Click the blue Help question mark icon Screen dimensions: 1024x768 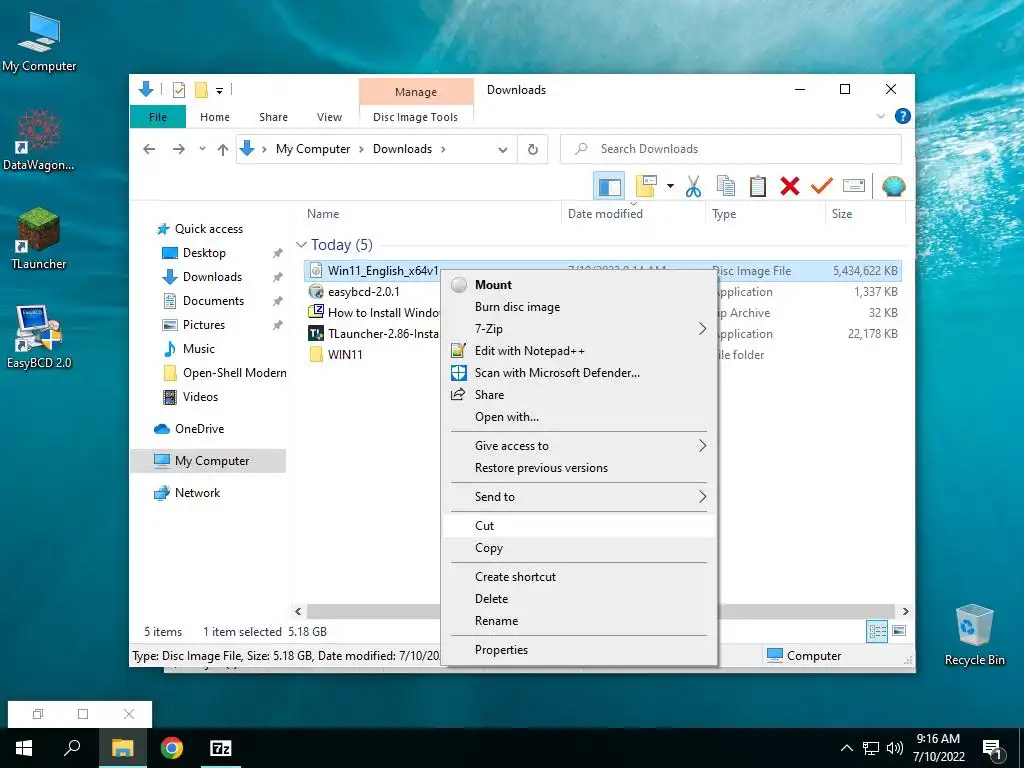click(x=903, y=116)
